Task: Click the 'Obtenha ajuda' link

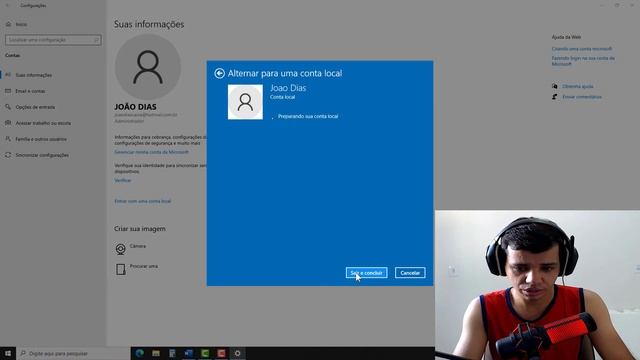Action: click(578, 87)
